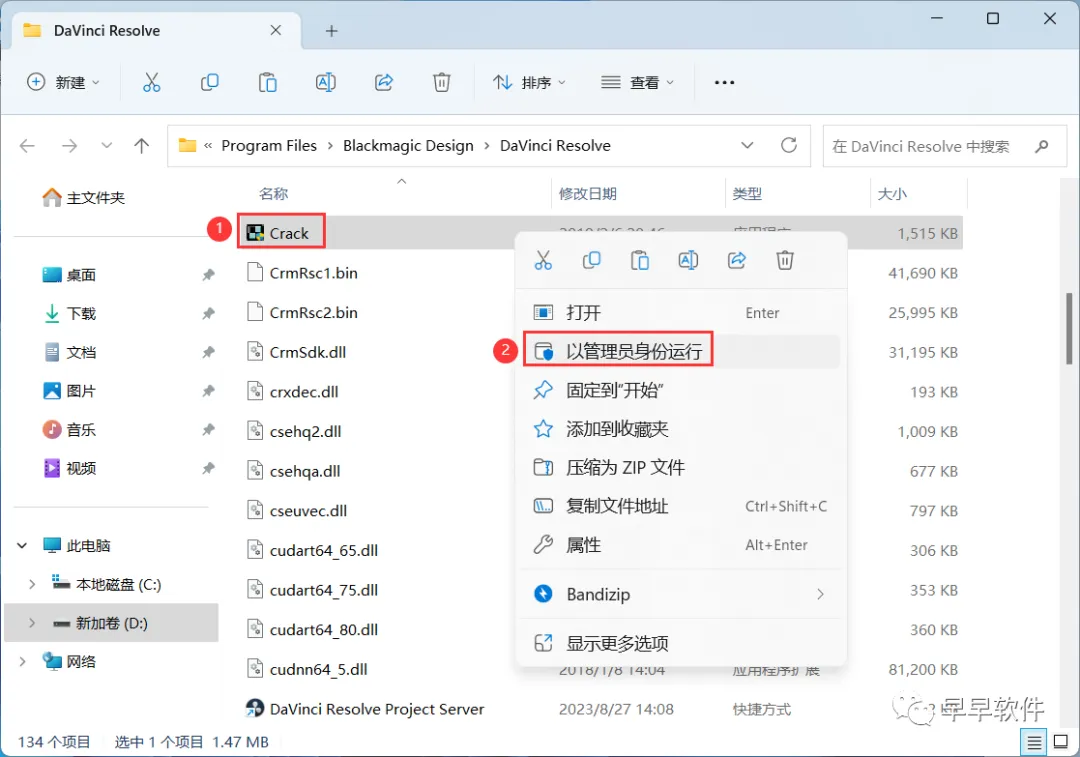
Task: Close the DaVinci Resolve tab
Action: (276, 30)
